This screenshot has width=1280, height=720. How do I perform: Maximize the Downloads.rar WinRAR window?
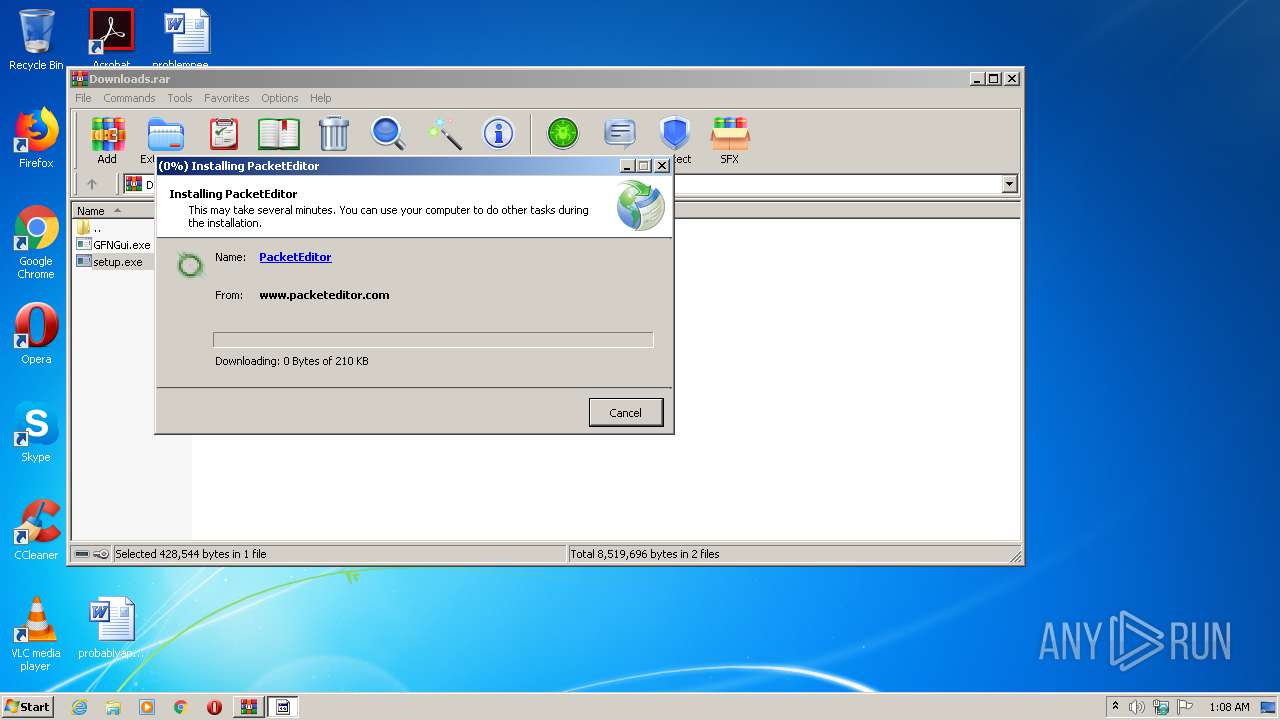[994, 78]
